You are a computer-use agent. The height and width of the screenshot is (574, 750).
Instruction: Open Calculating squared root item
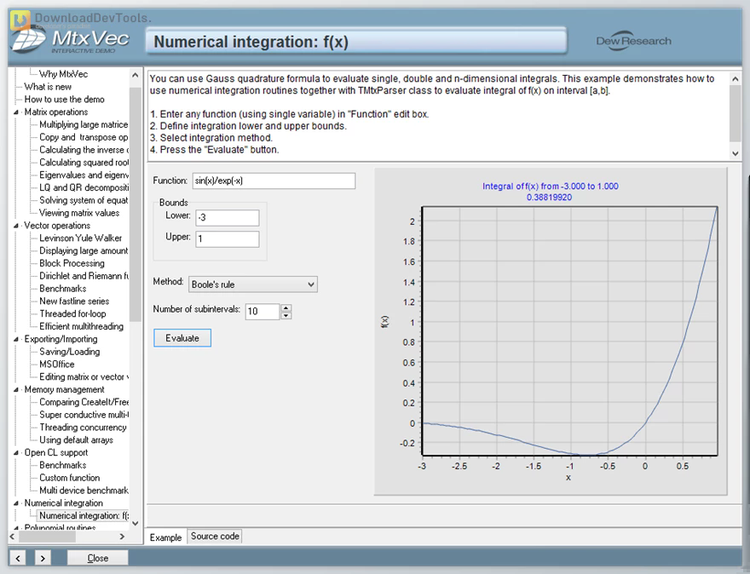[x=84, y=162]
